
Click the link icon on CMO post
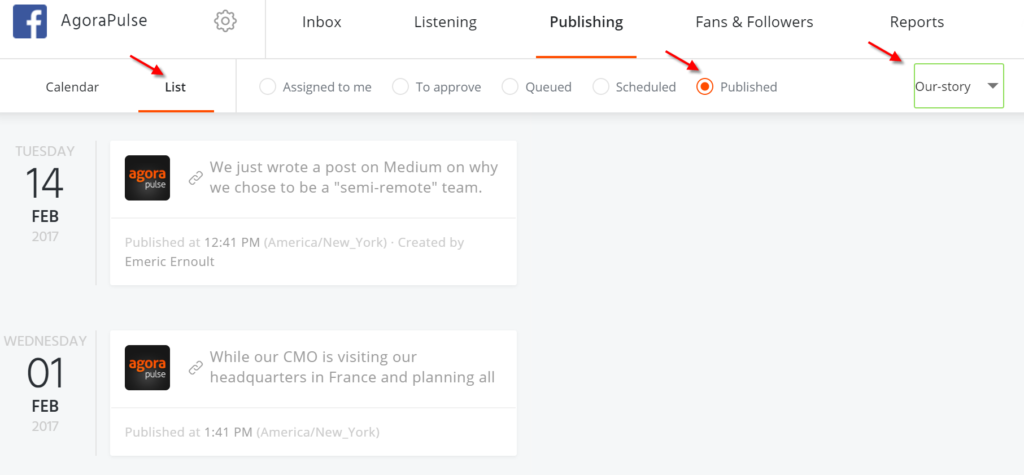(x=195, y=368)
